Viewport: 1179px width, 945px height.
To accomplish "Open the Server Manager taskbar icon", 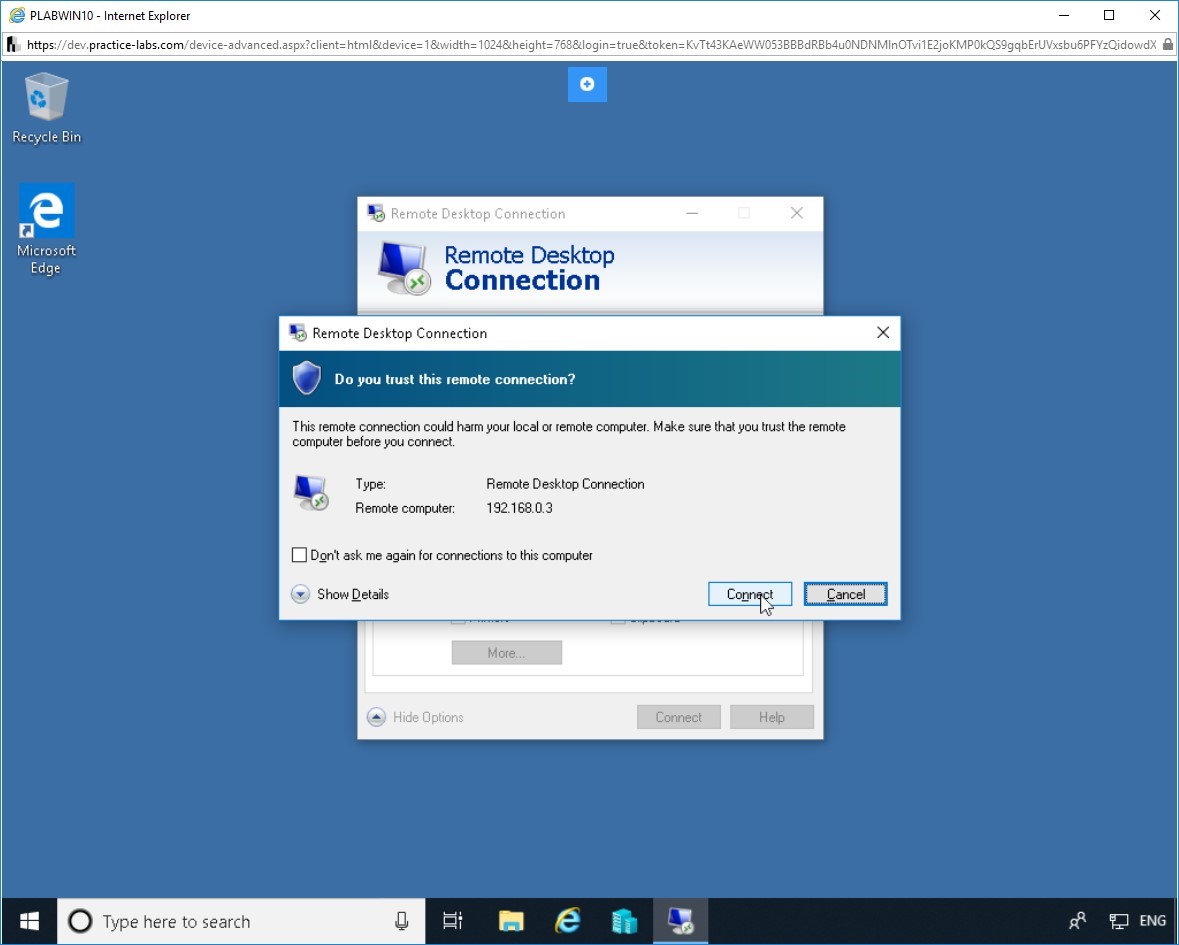I will click(624, 921).
